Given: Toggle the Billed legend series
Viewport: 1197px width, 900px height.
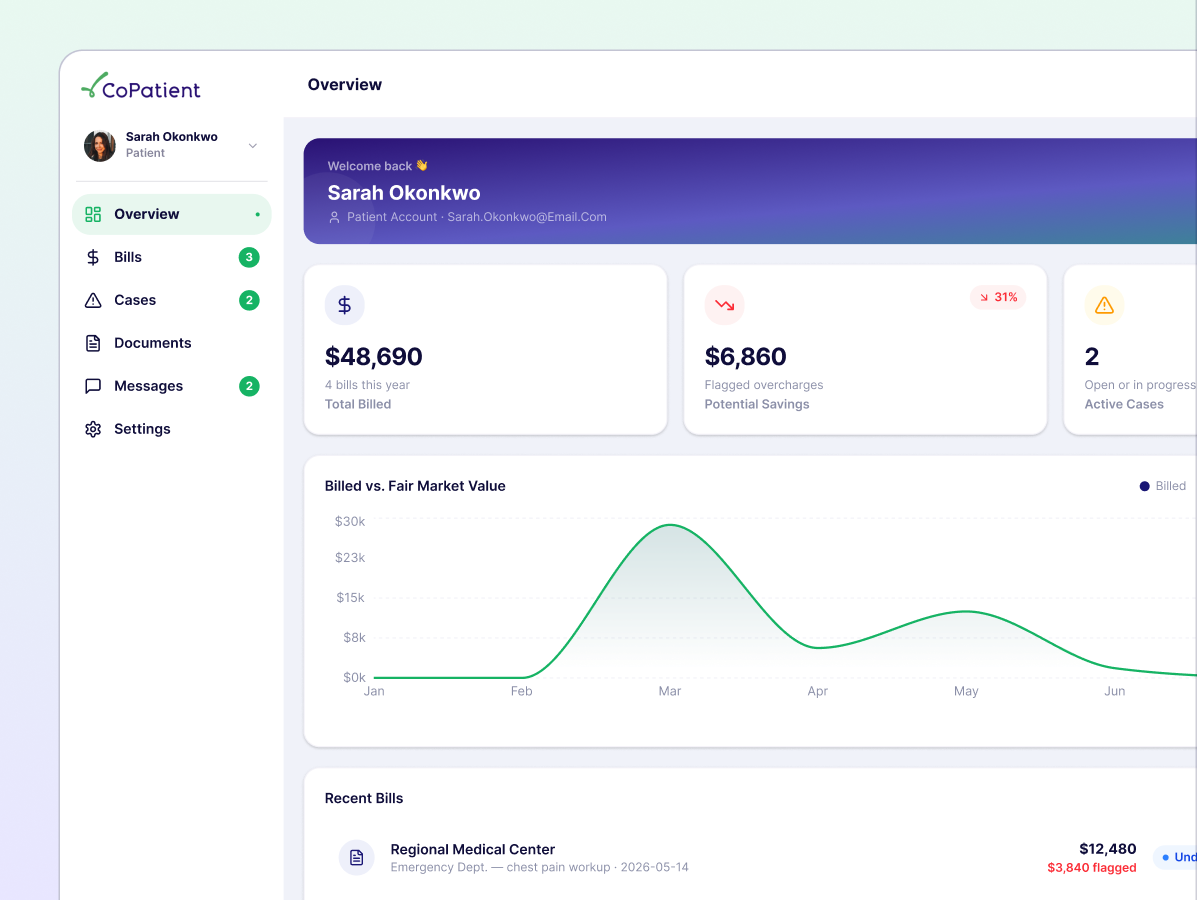Looking at the screenshot, I should click(1162, 486).
